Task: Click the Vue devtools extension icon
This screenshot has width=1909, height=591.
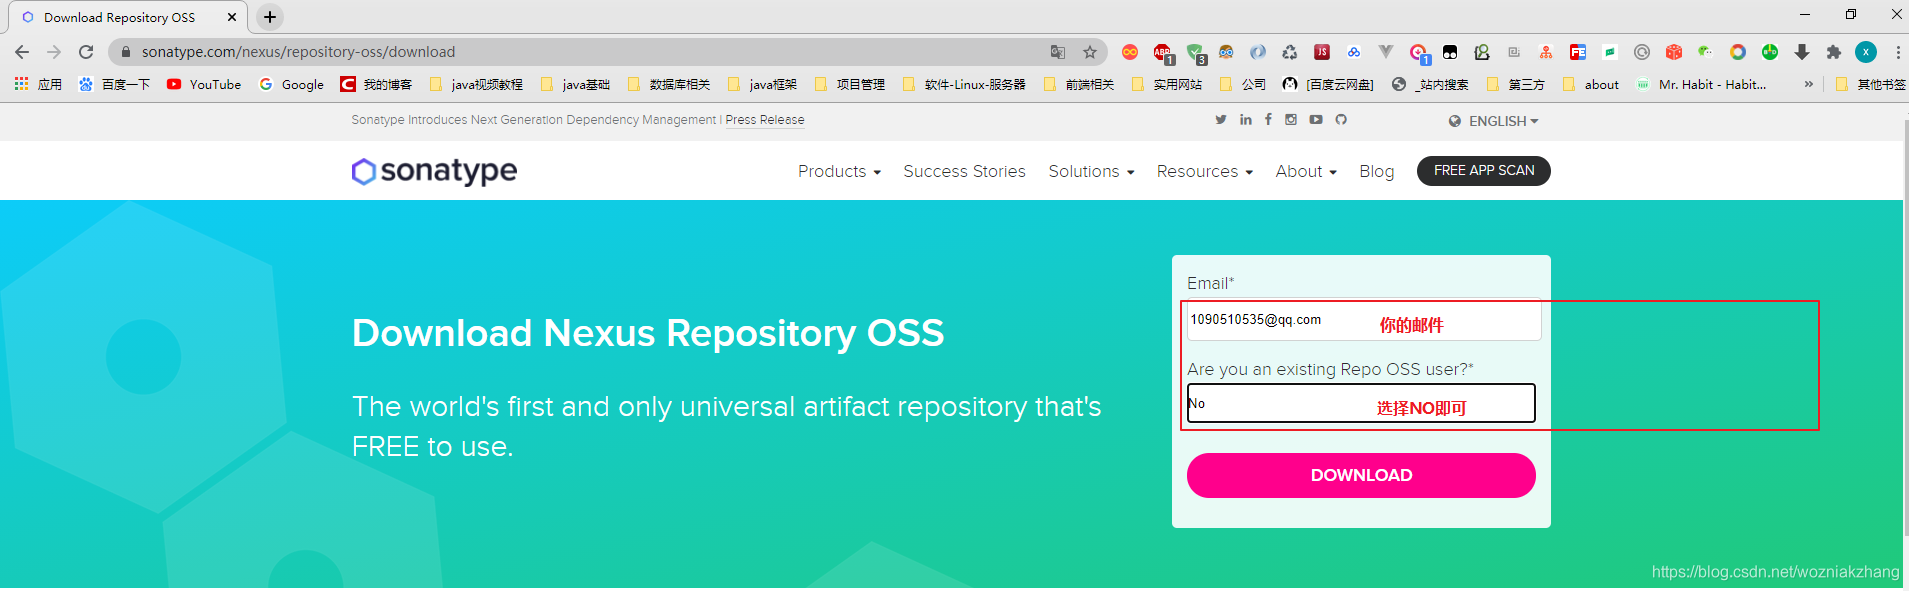Action: click(1386, 52)
